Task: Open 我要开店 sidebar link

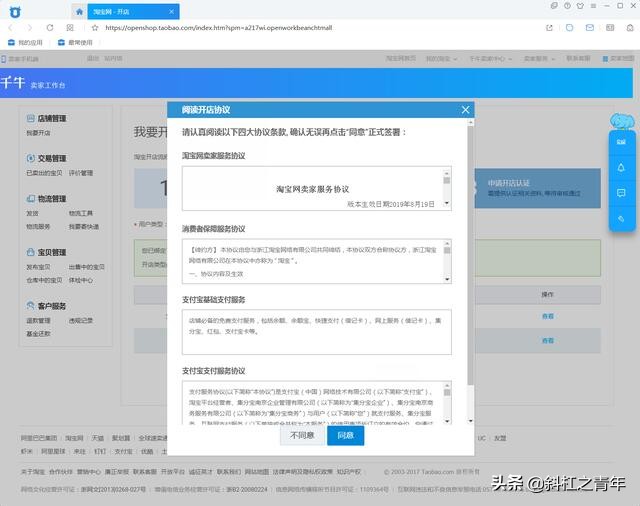Action: click(38, 133)
